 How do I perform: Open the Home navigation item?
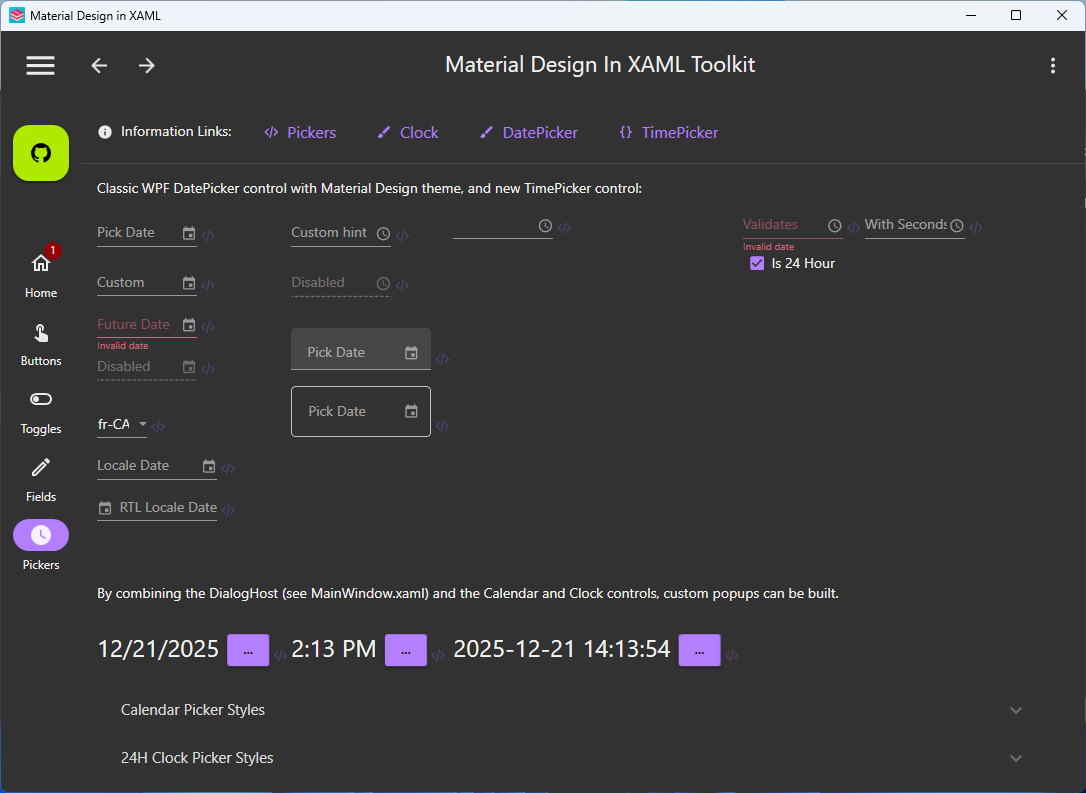point(41,274)
